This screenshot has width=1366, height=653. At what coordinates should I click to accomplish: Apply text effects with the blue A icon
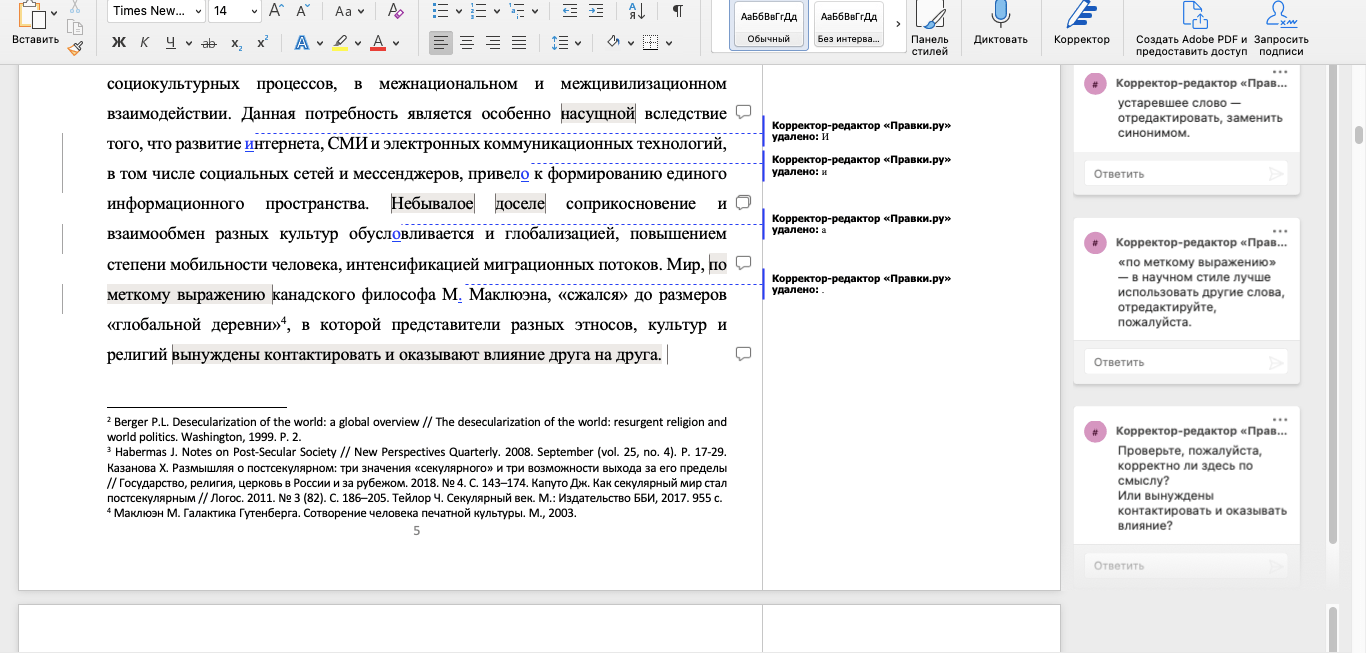click(302, 43)
